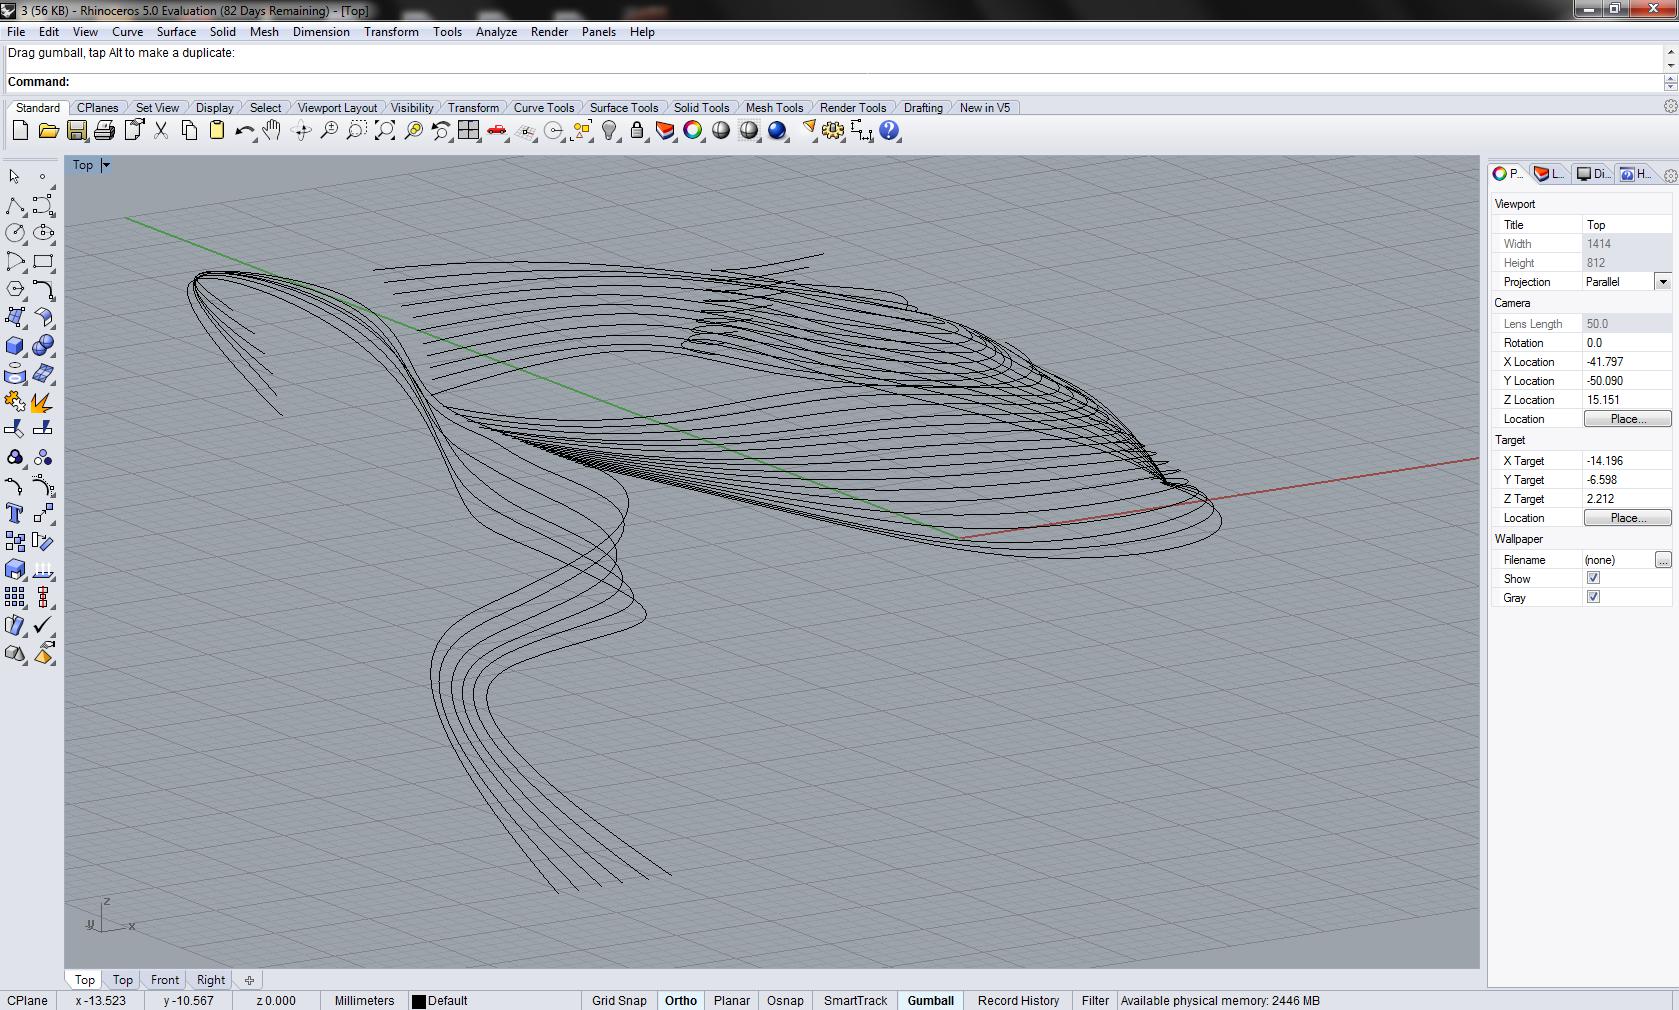Viewport: 1679px width, 1010px height.
Task: Click the Camera Location Place button
Action: tap(1627, 419)
